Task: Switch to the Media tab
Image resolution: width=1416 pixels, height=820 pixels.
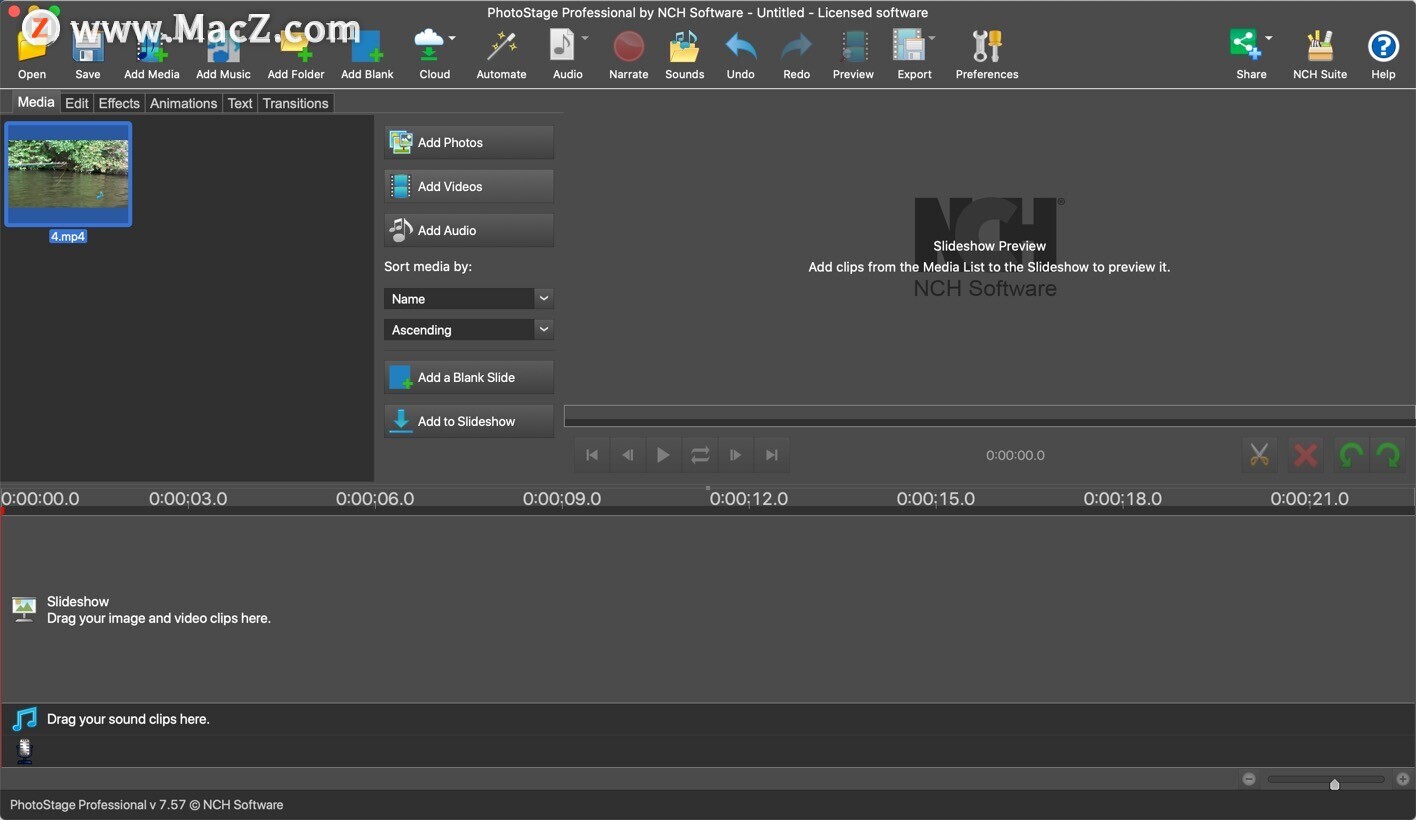Action: (36, 102)
